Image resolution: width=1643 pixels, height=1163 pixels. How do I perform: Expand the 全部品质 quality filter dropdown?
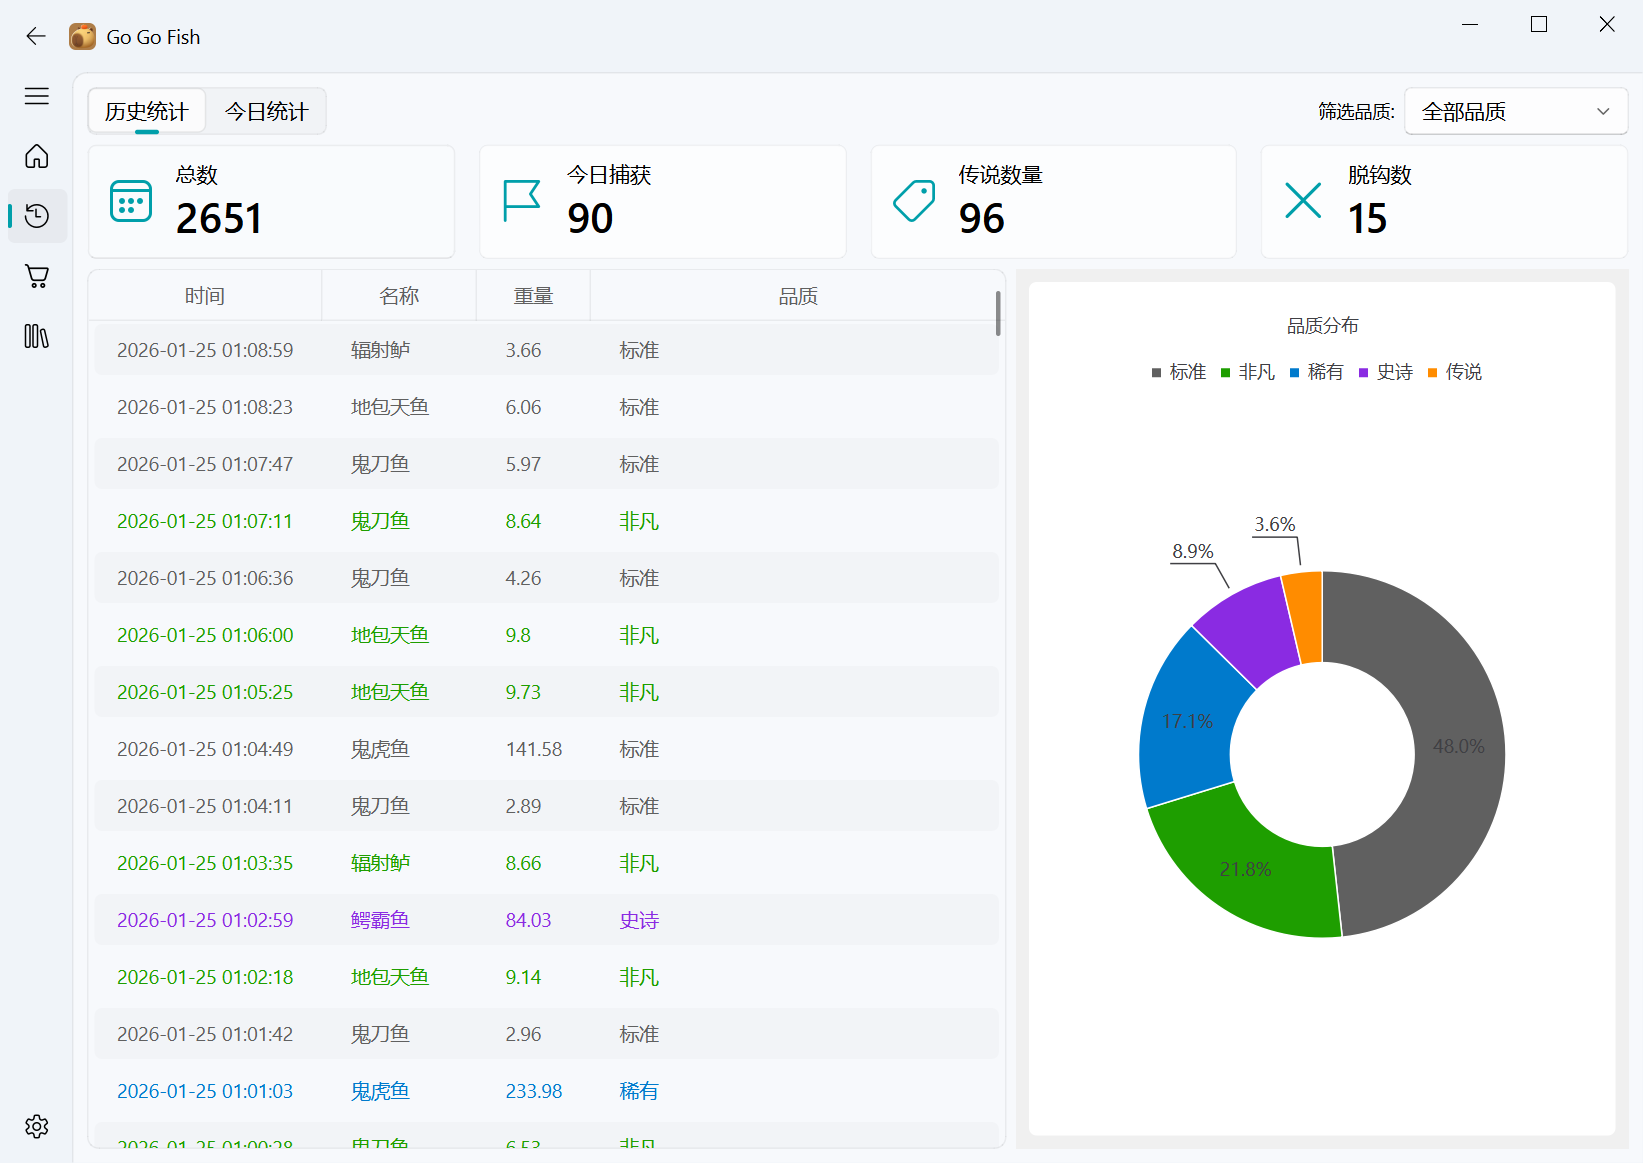pyautogui.click(x=1515, y=111)
